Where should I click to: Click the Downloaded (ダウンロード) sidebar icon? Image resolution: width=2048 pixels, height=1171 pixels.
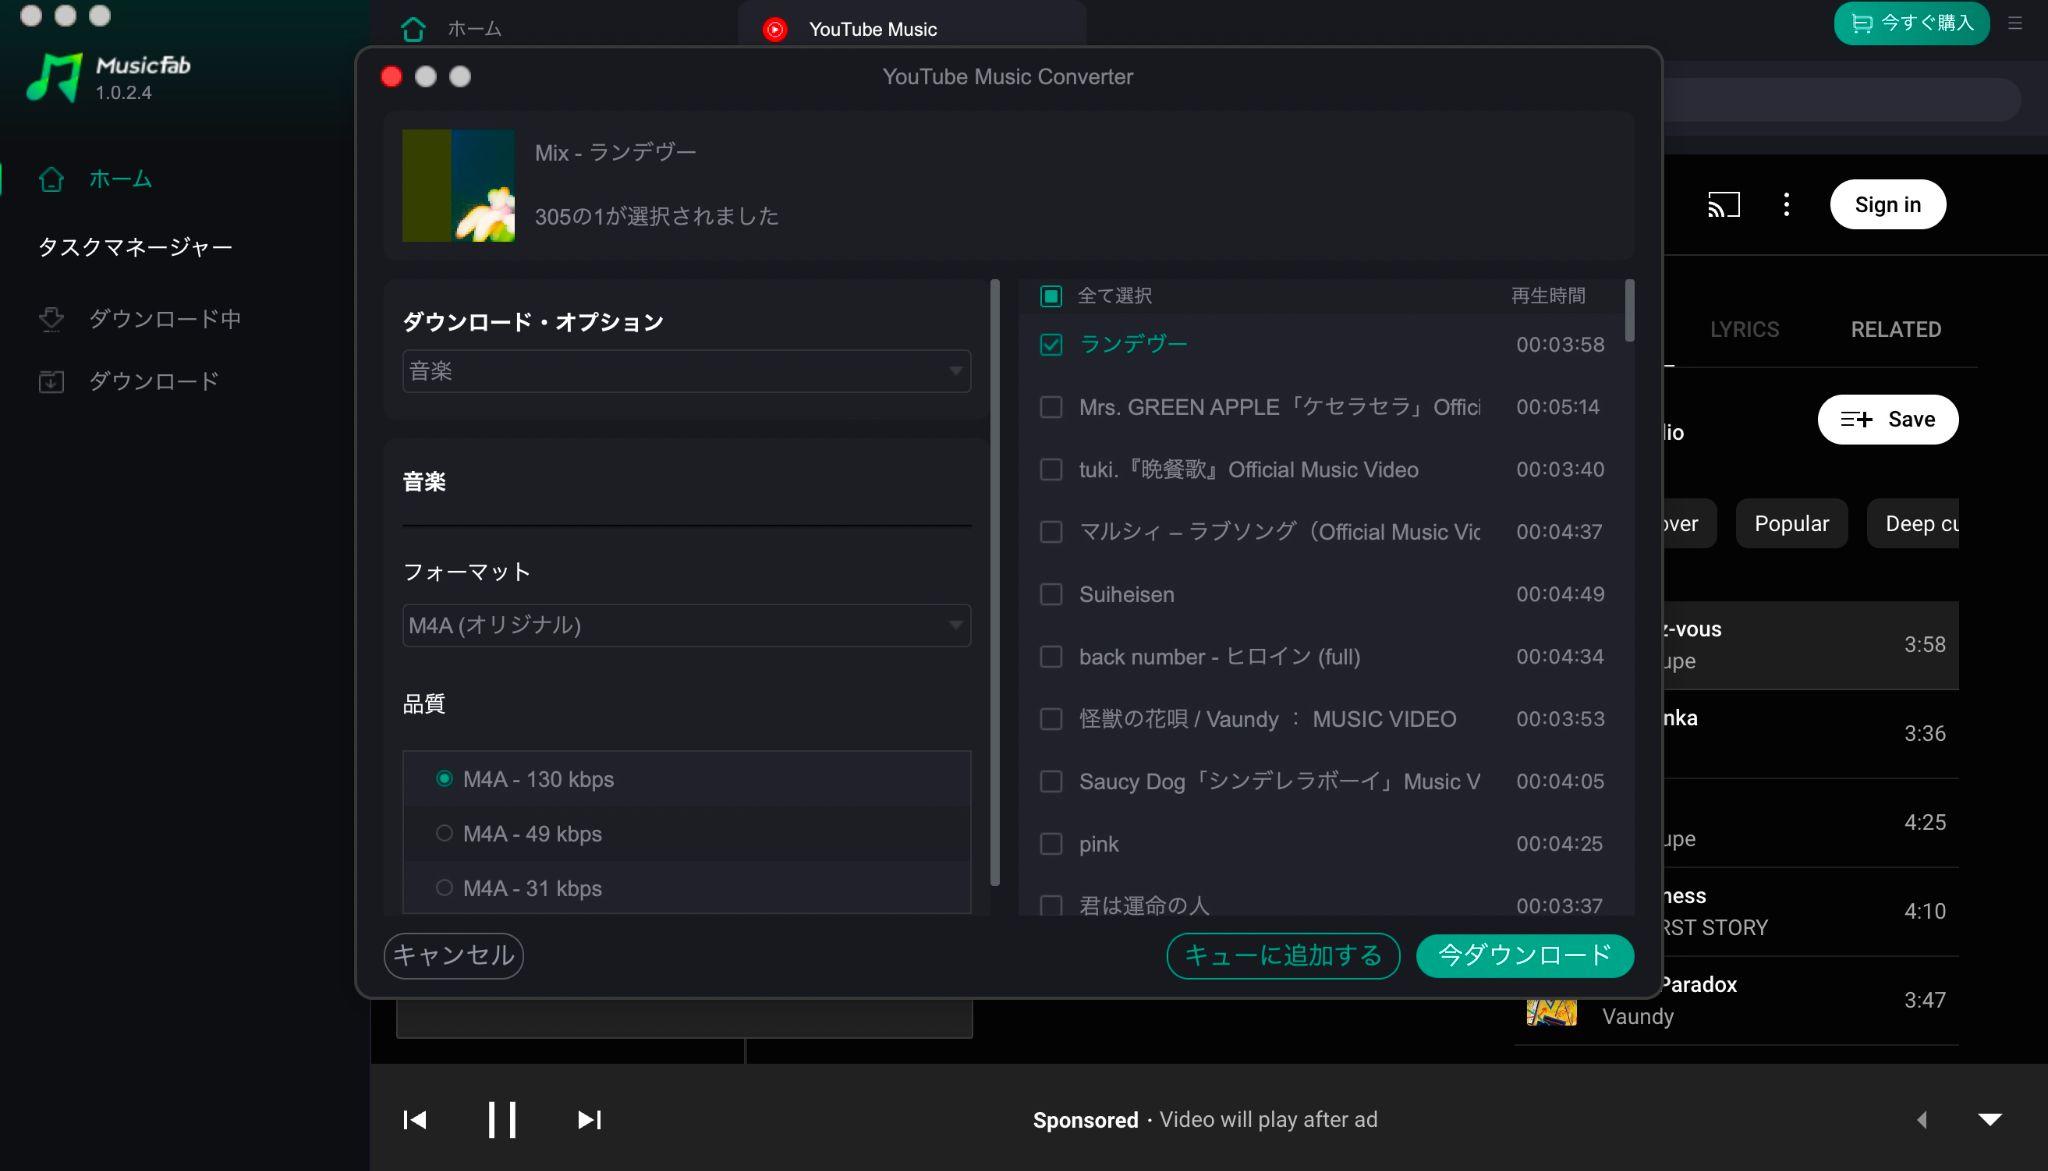51,381
